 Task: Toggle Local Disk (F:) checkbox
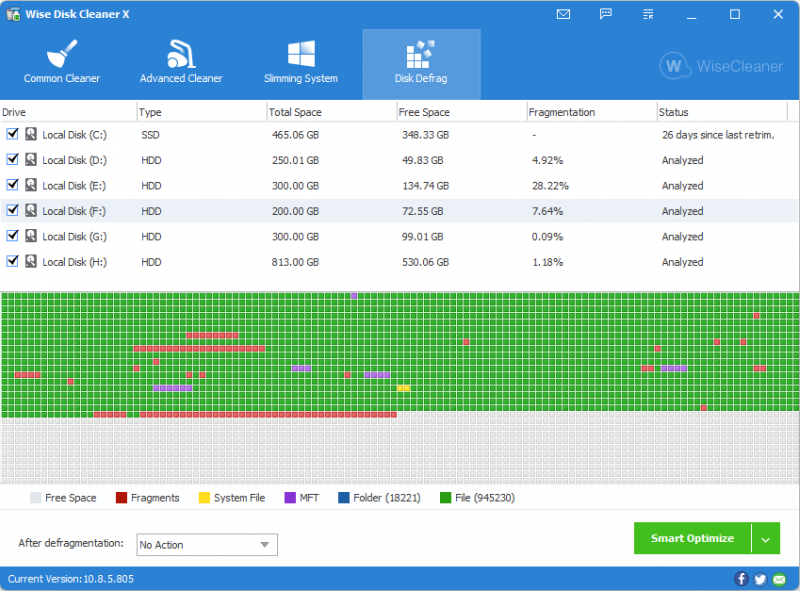[x=12, y=210]
